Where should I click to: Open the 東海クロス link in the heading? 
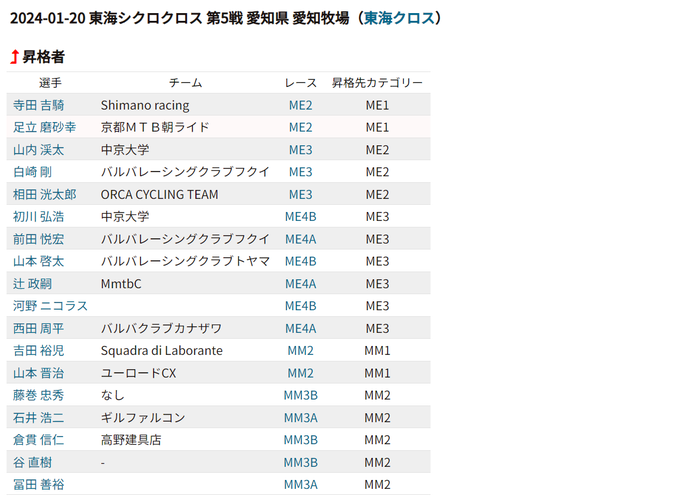[x=399, y=18]
